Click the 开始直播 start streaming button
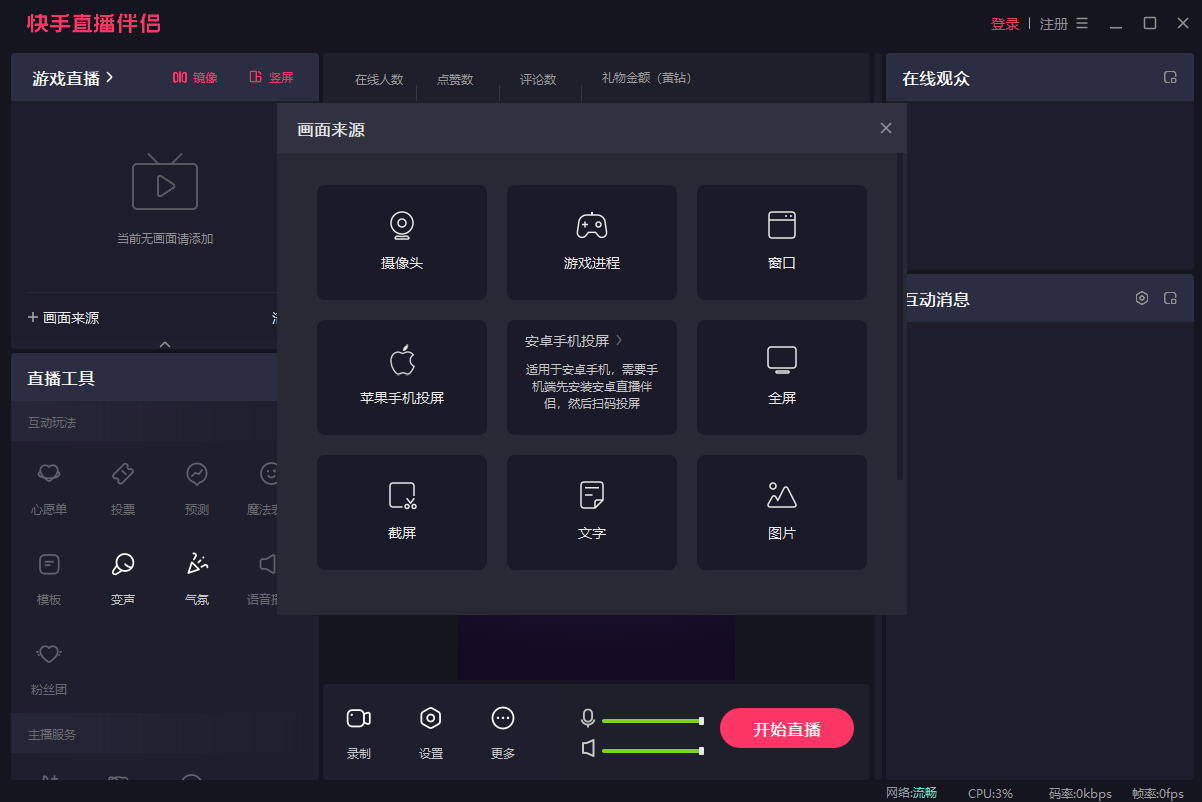The height and width of the screenshot is (802, 1202). pos(786,728)
